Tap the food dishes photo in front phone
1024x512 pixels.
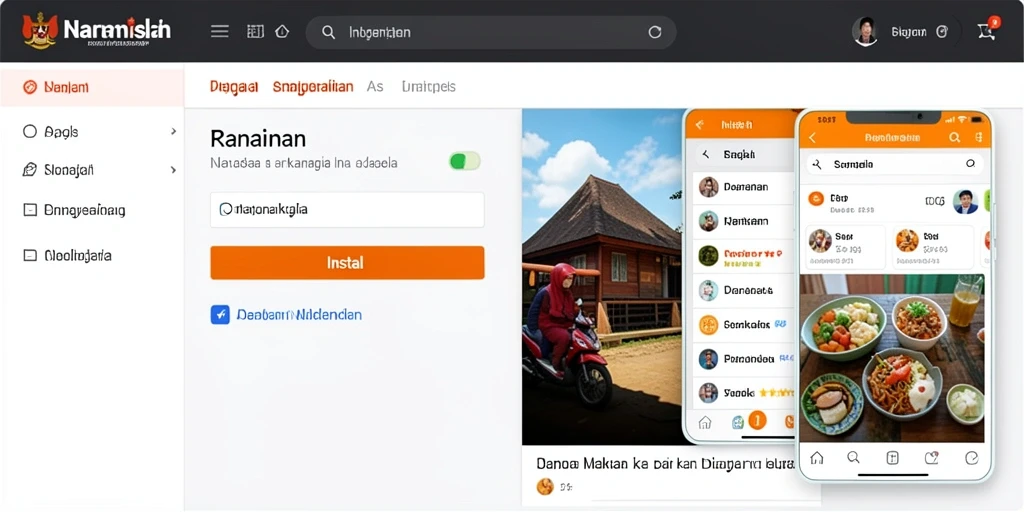coord(892,358)
